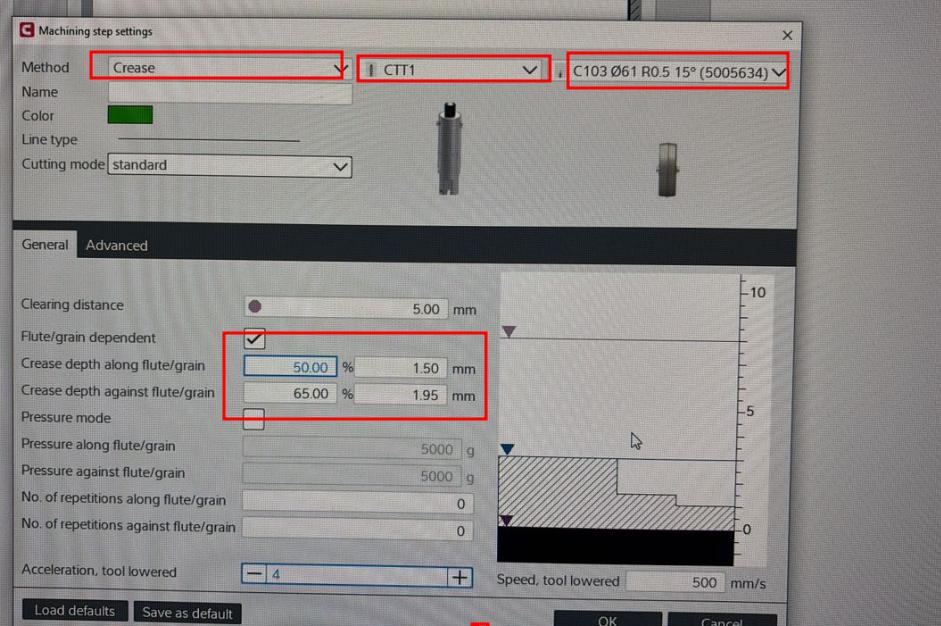Screen dimensions: 941x626
Task: Close the Machining step settings dialog
Action: point(787,35)
